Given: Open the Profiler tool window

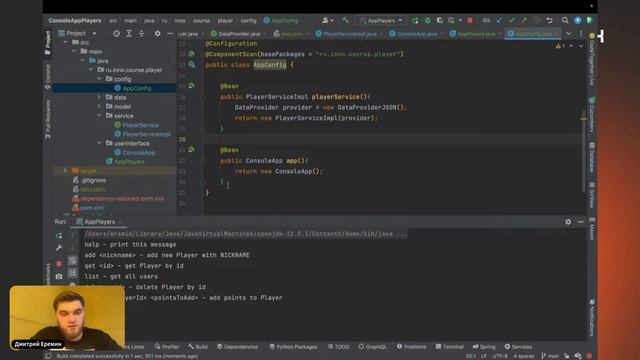Looking at the screenshot, I should coord(167,347).
